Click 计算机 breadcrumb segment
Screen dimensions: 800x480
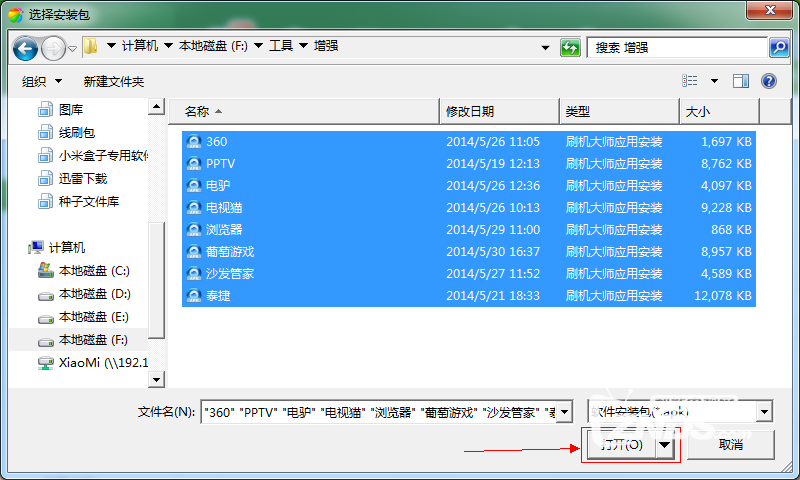pos(140,46)
